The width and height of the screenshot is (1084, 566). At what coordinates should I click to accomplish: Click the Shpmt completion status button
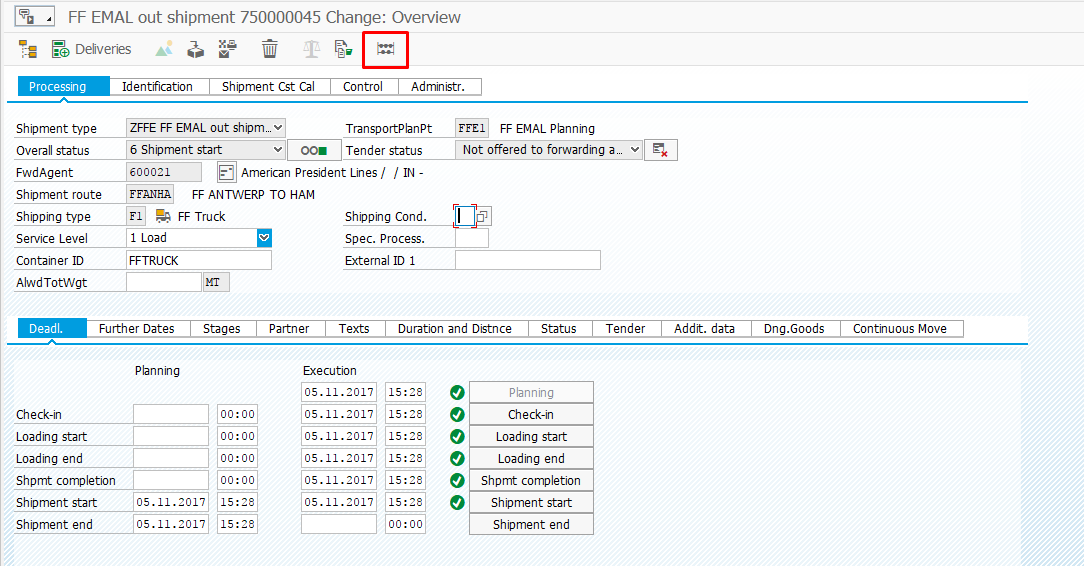click(x=531, y=480)
